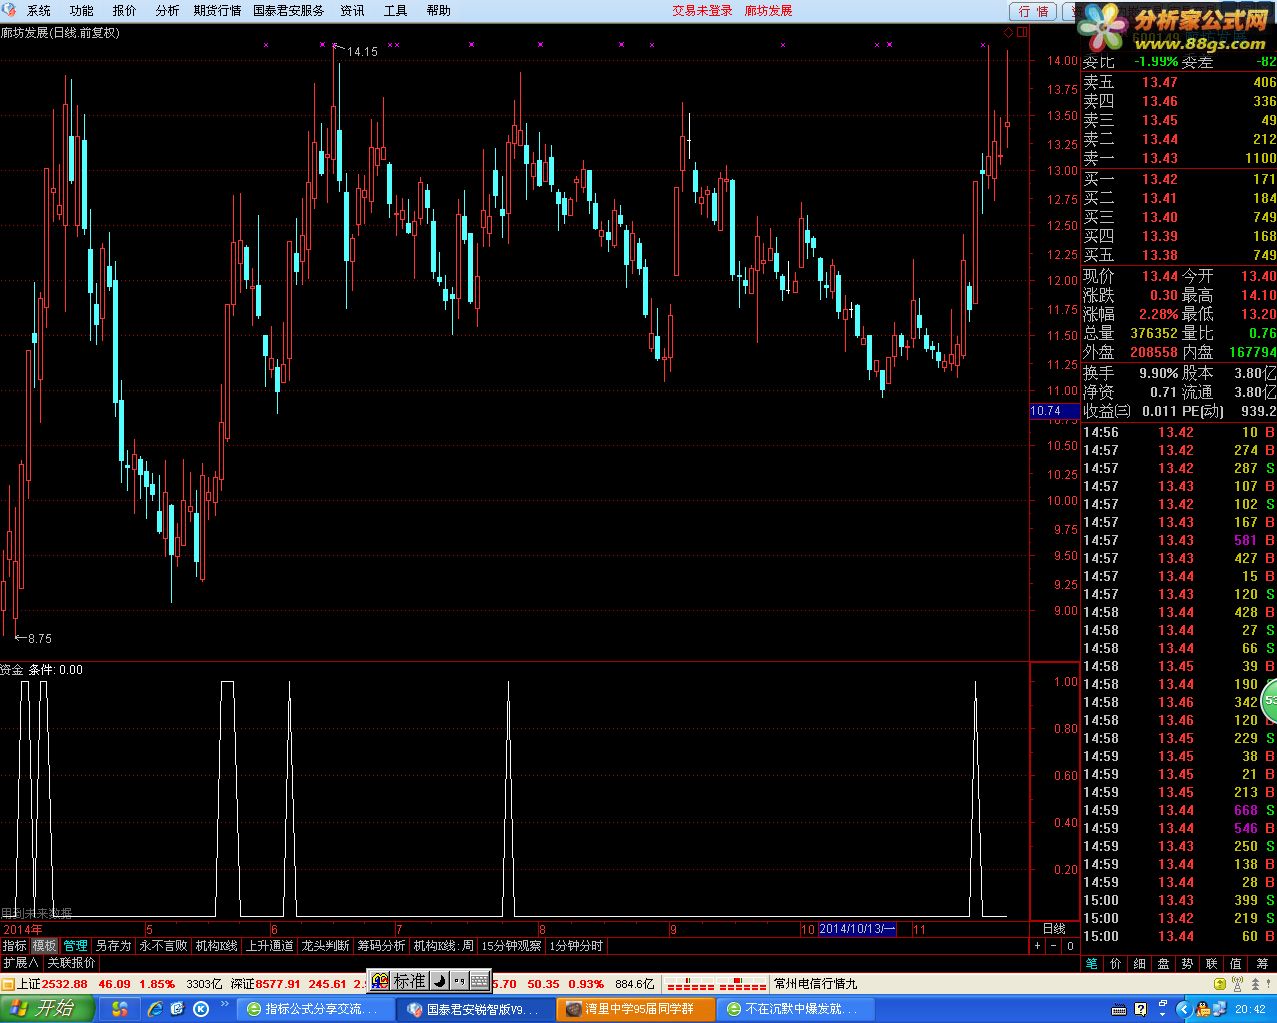Screen dimensions: 1277x1023
Task: Click the small diamond icon above price axis
Action: click(x=1009, y=32)
